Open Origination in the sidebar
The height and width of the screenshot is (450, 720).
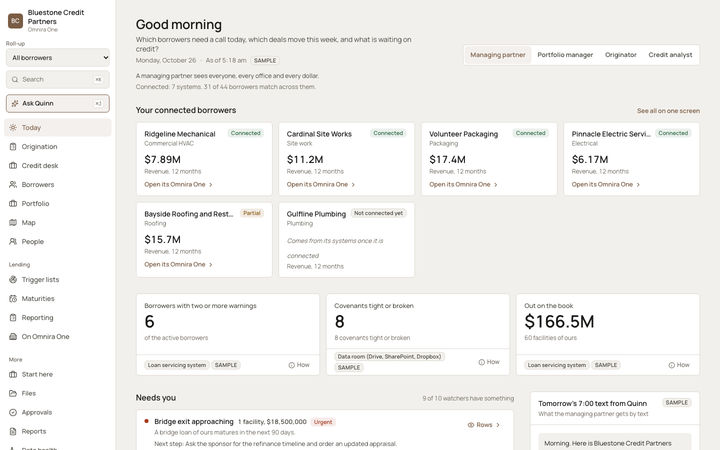coord(58,146)
